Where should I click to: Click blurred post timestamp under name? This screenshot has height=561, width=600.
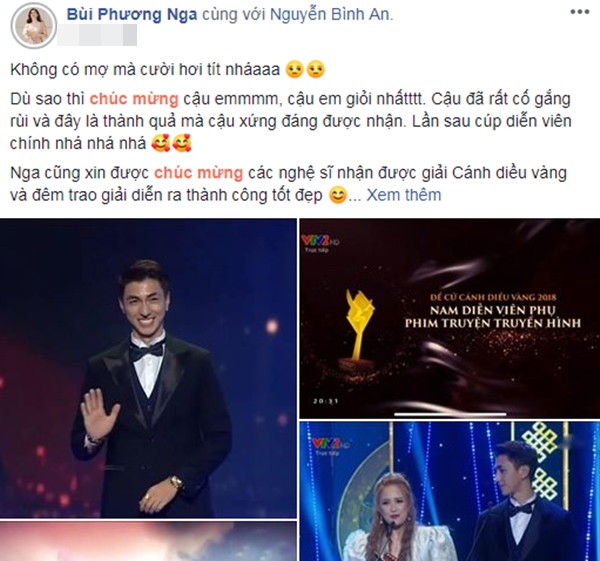[x=97, y=35]
